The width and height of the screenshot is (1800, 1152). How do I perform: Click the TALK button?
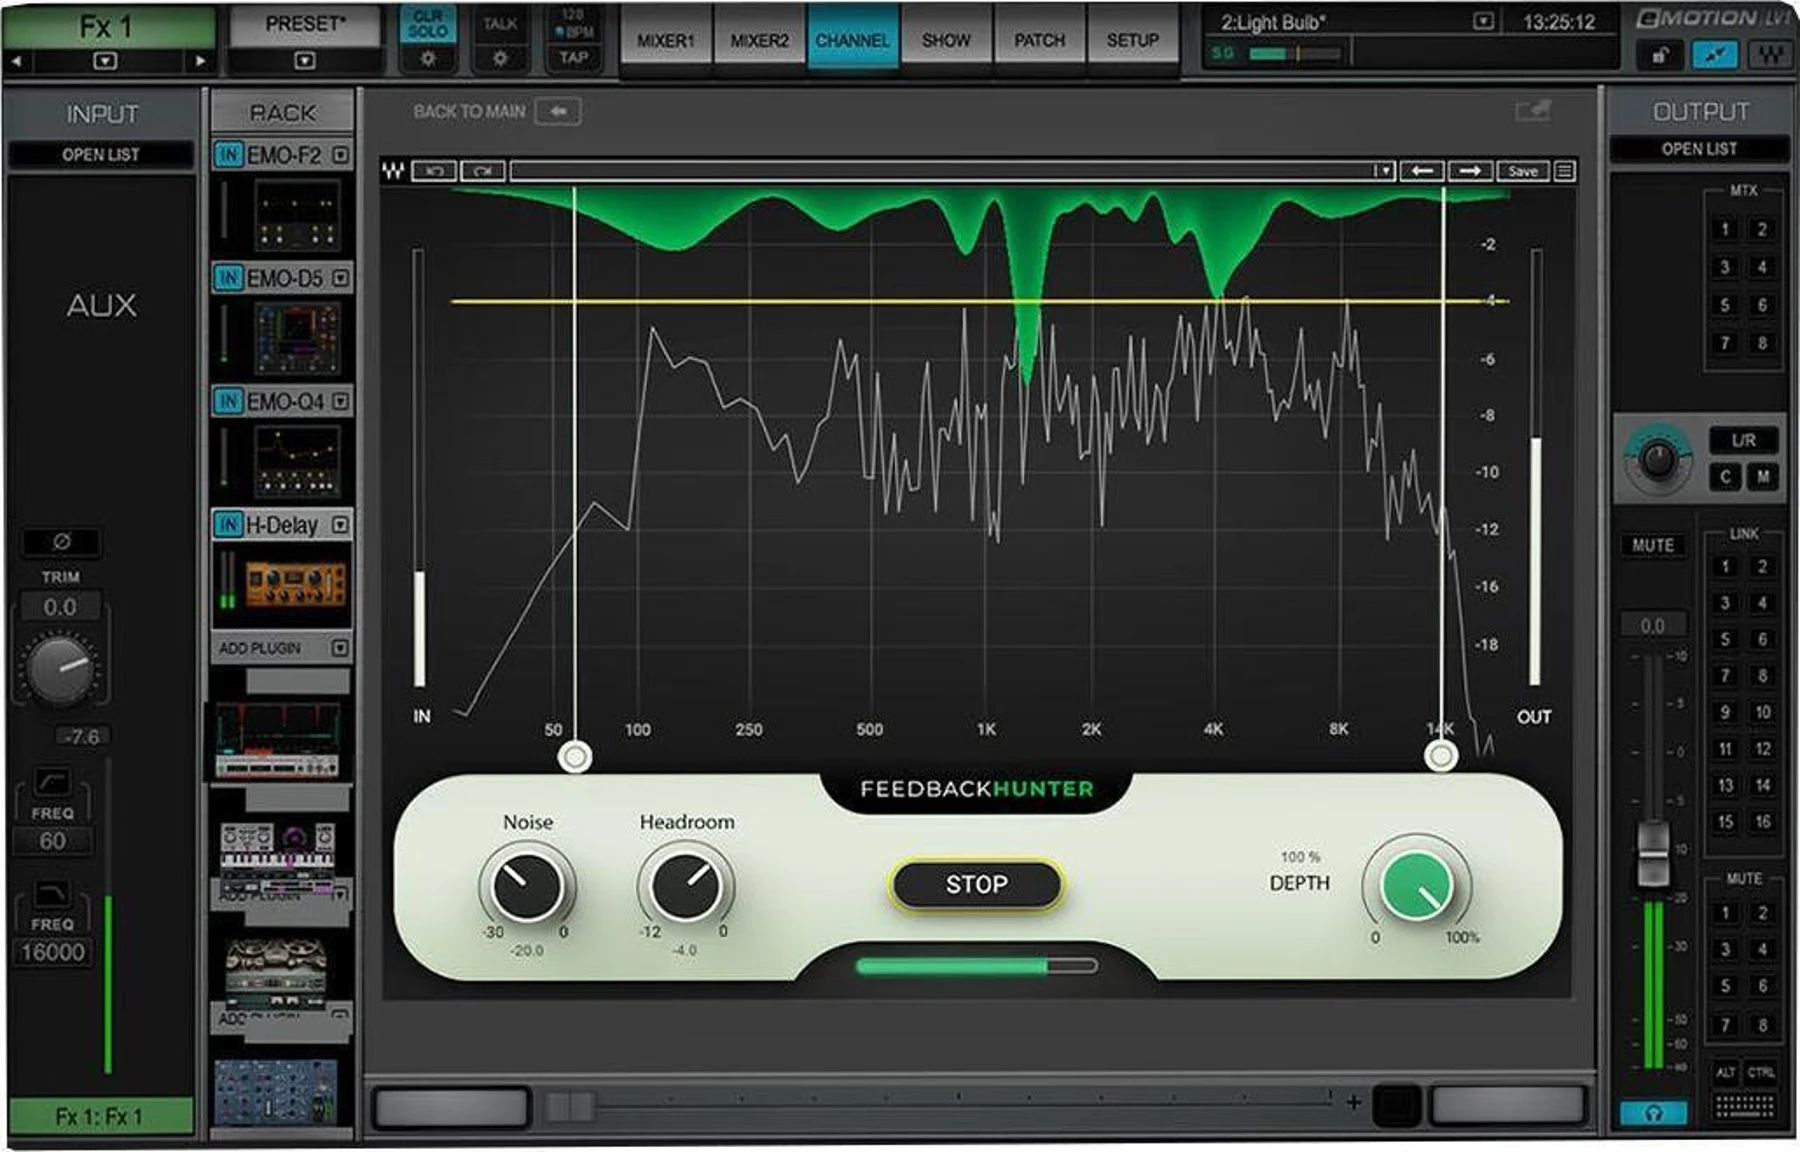click(500, 24)
